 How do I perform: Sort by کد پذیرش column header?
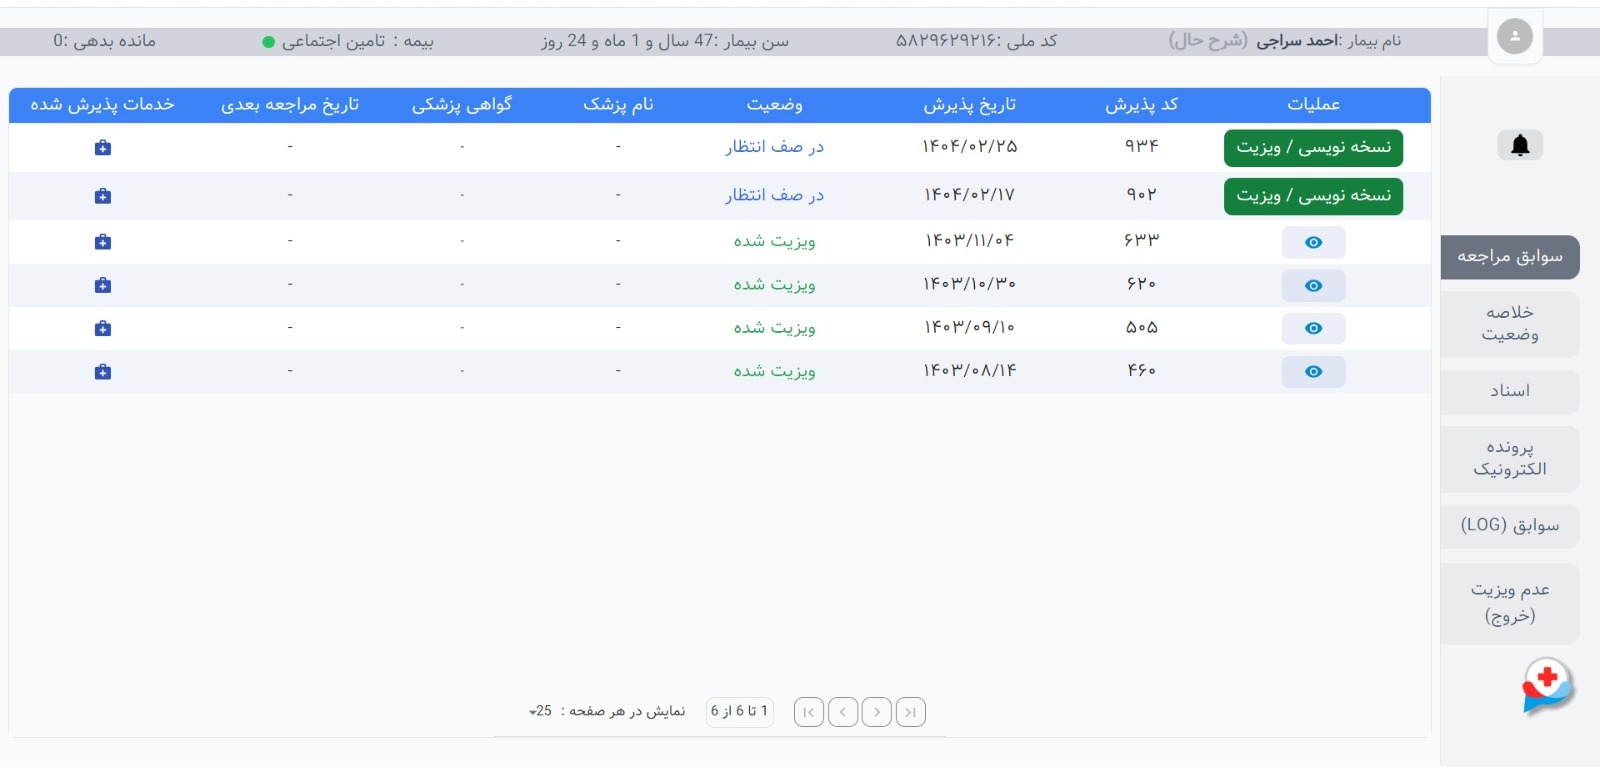tap(1141, 105)
